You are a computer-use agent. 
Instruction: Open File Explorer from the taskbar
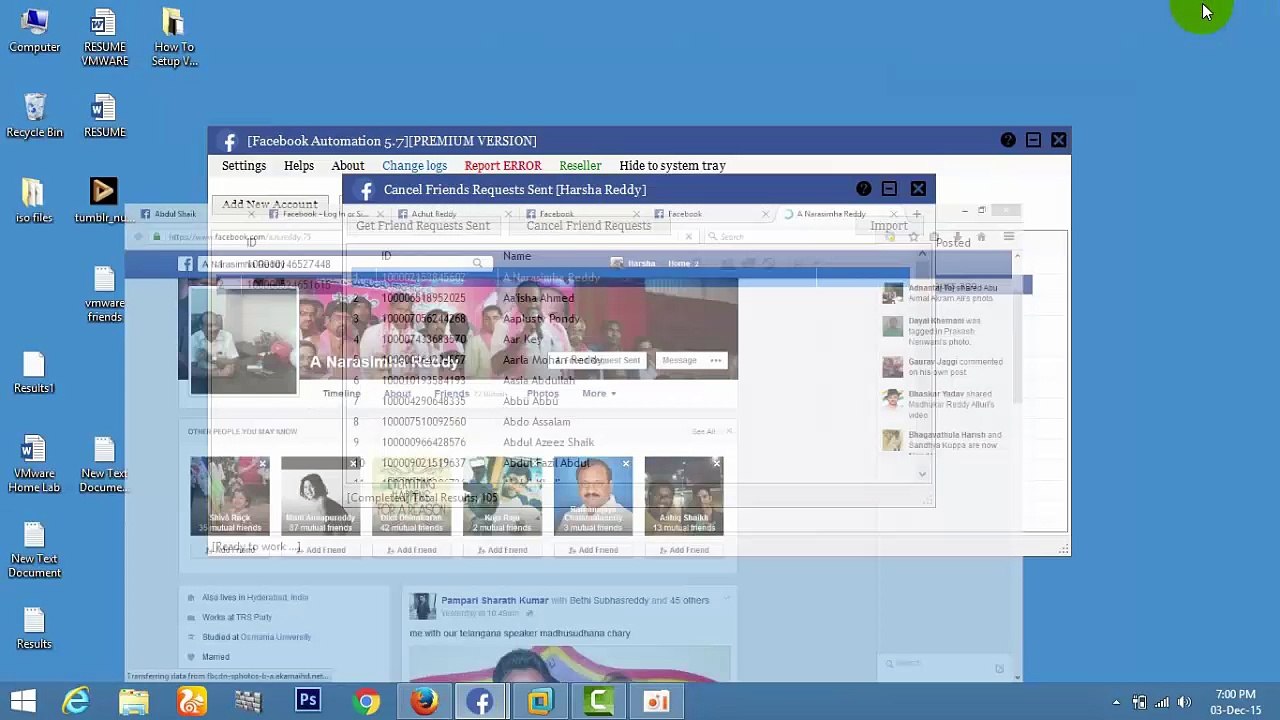(134, 701)
